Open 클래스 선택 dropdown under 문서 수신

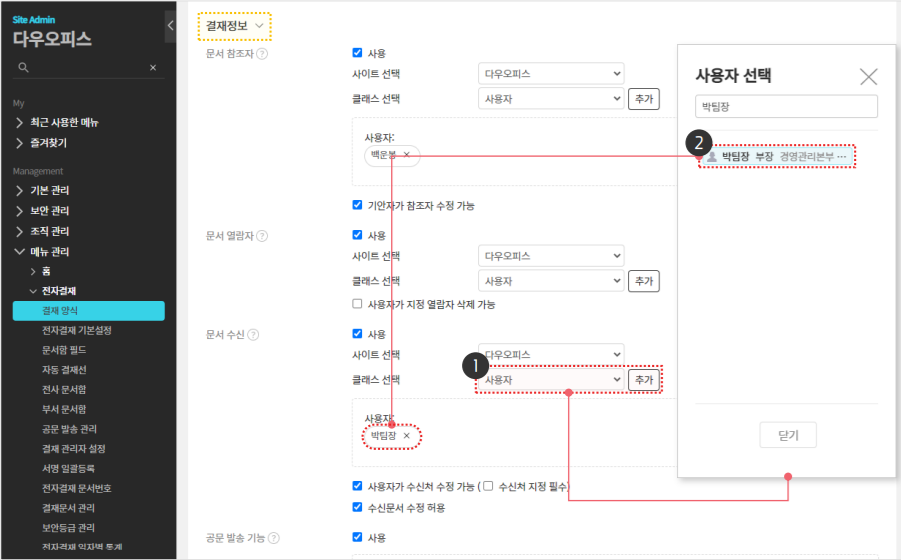click(550, 380)
